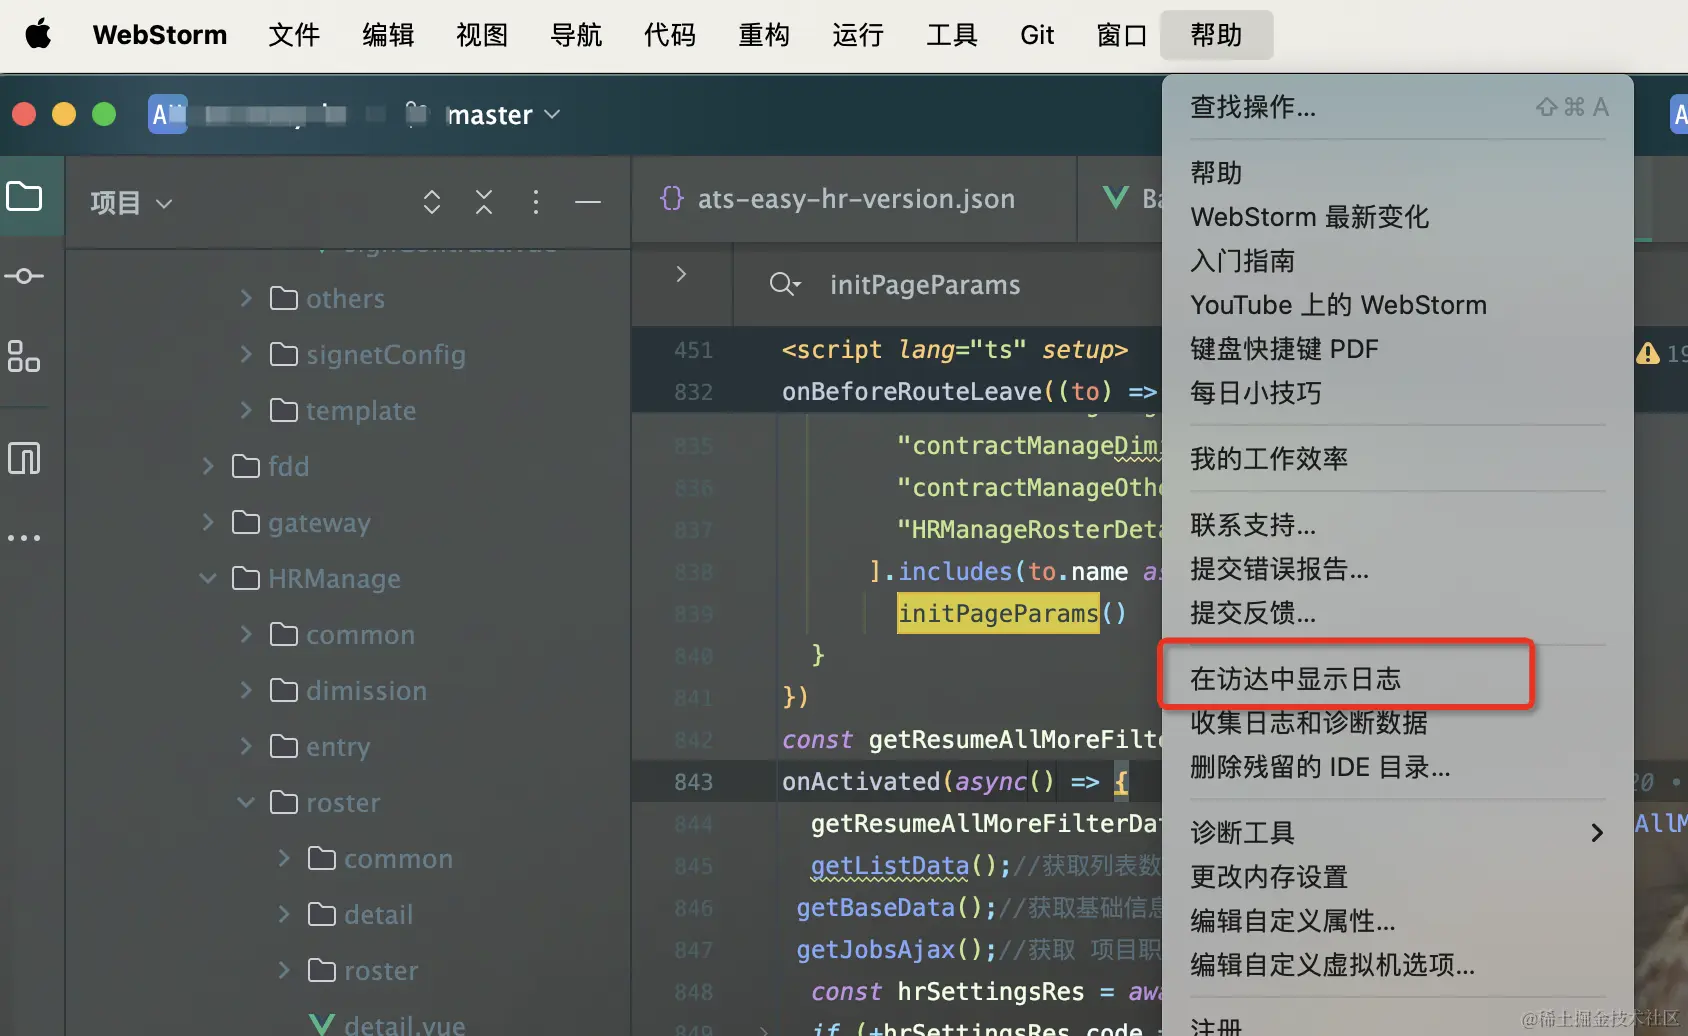The image size is (1688, 1036).
Task: Choose YouTube 上的 WebStorm item
Action: 1398,305
